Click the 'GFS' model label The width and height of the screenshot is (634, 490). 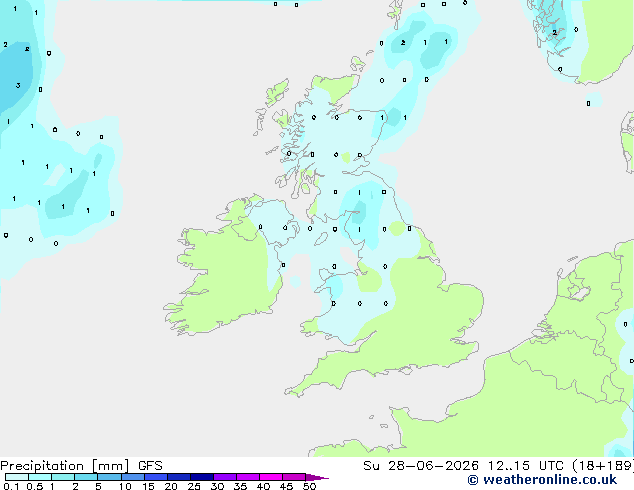tap(150, 466)
